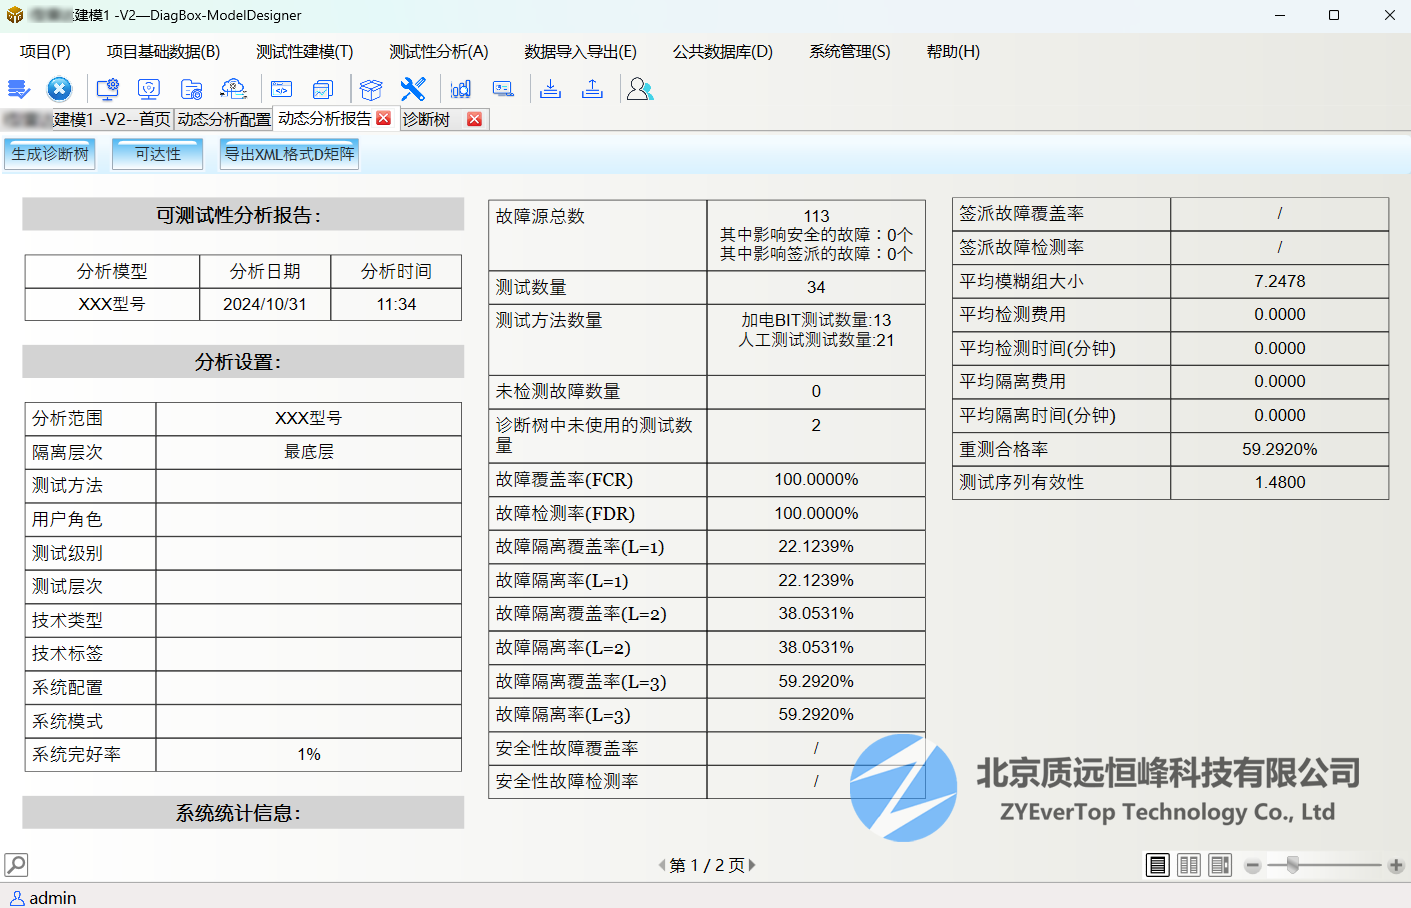Screen dimensions: 1411x908
Task: Click the admin user in status bar
Action: click(x=43, y=898)
